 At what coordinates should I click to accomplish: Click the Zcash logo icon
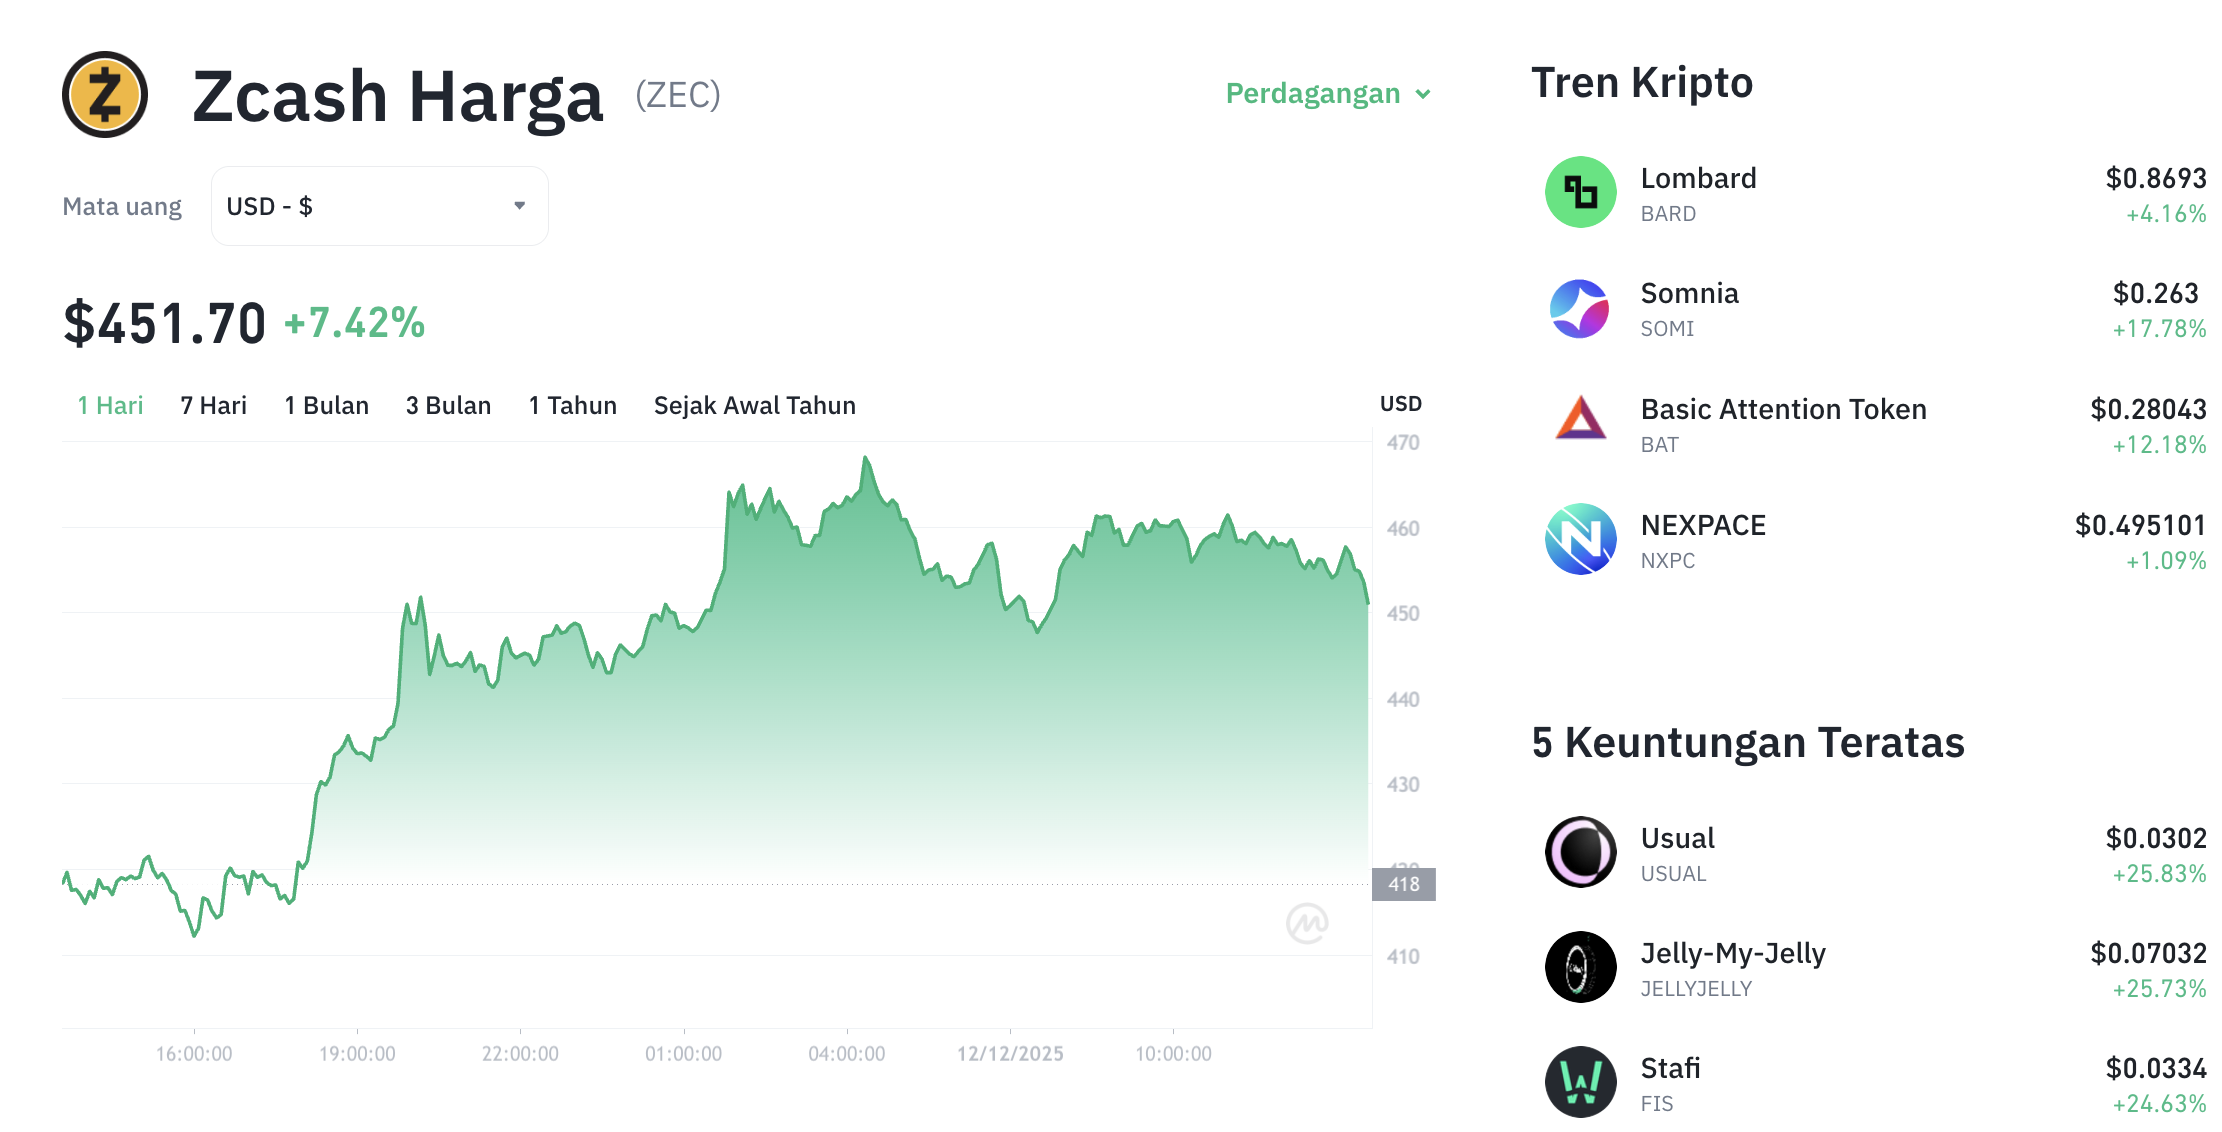coord(103,96)
